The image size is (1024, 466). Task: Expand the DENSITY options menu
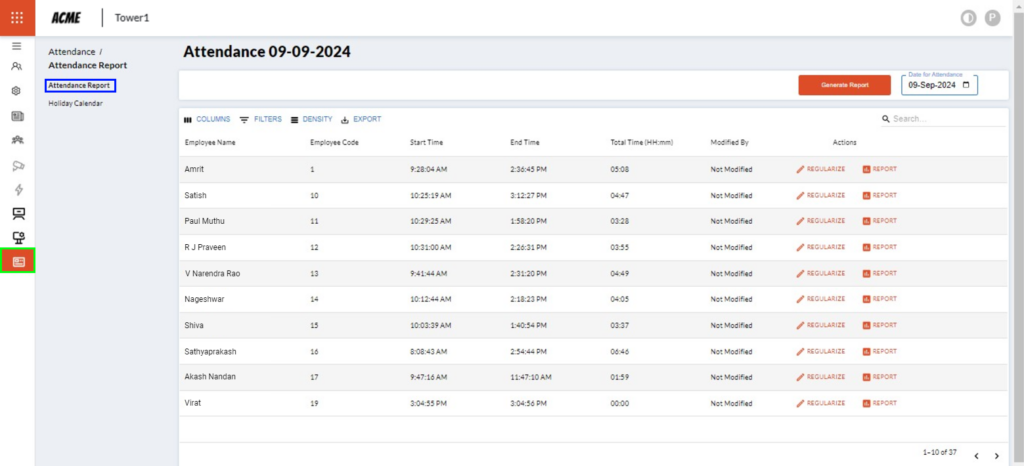311,119
